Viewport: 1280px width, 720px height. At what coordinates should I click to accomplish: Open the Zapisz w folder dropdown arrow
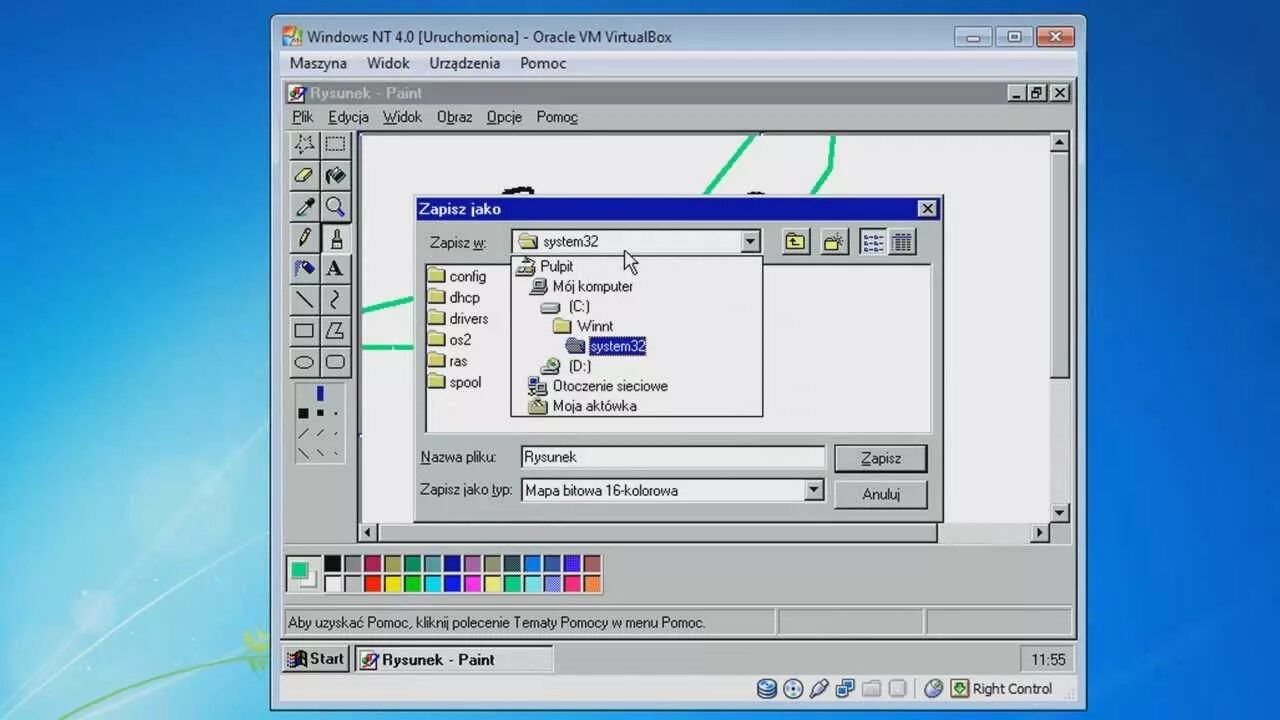pos(750,241)
